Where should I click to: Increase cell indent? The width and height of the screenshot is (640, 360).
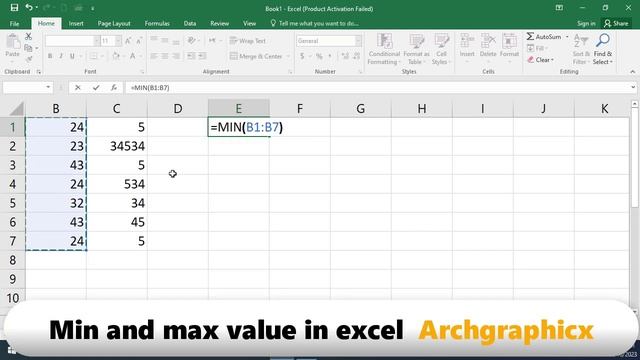(202, 56)
